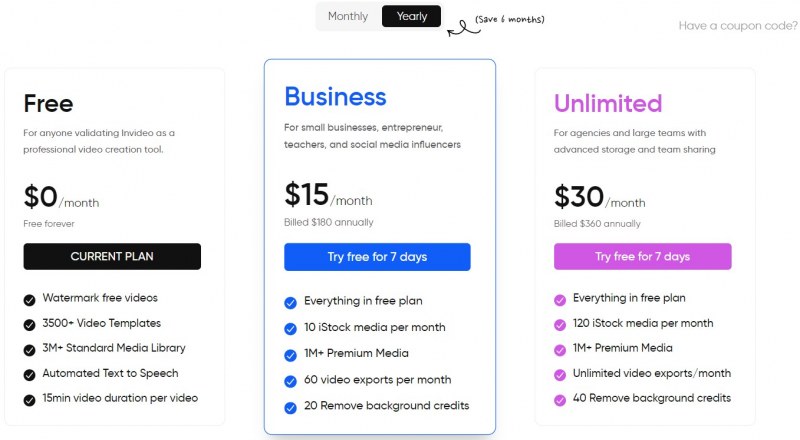The height and width of the screenshot is (440, 800).
Task: Click blue check next to 20 Remove background credits
Action: (x=290, y=408)
